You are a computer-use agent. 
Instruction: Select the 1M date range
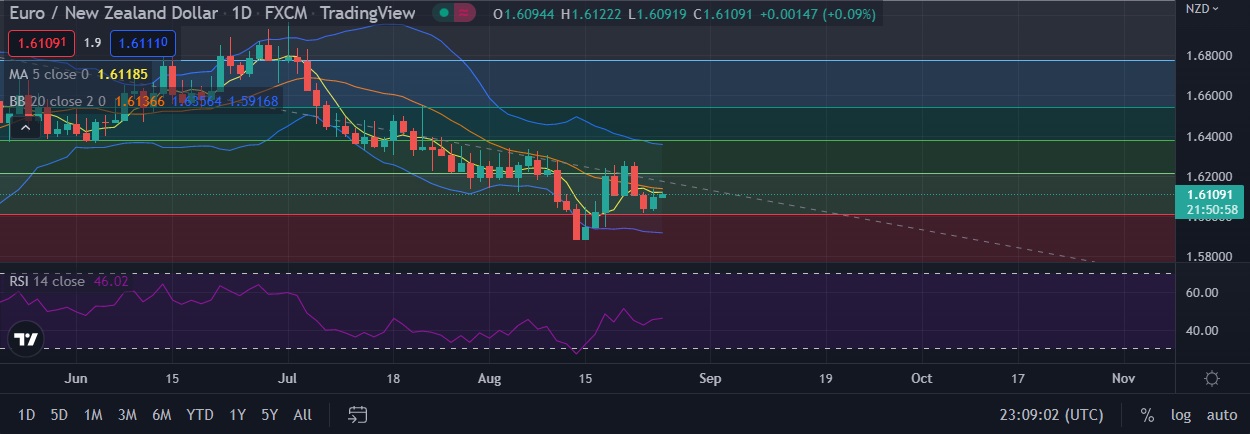[93, 414]
